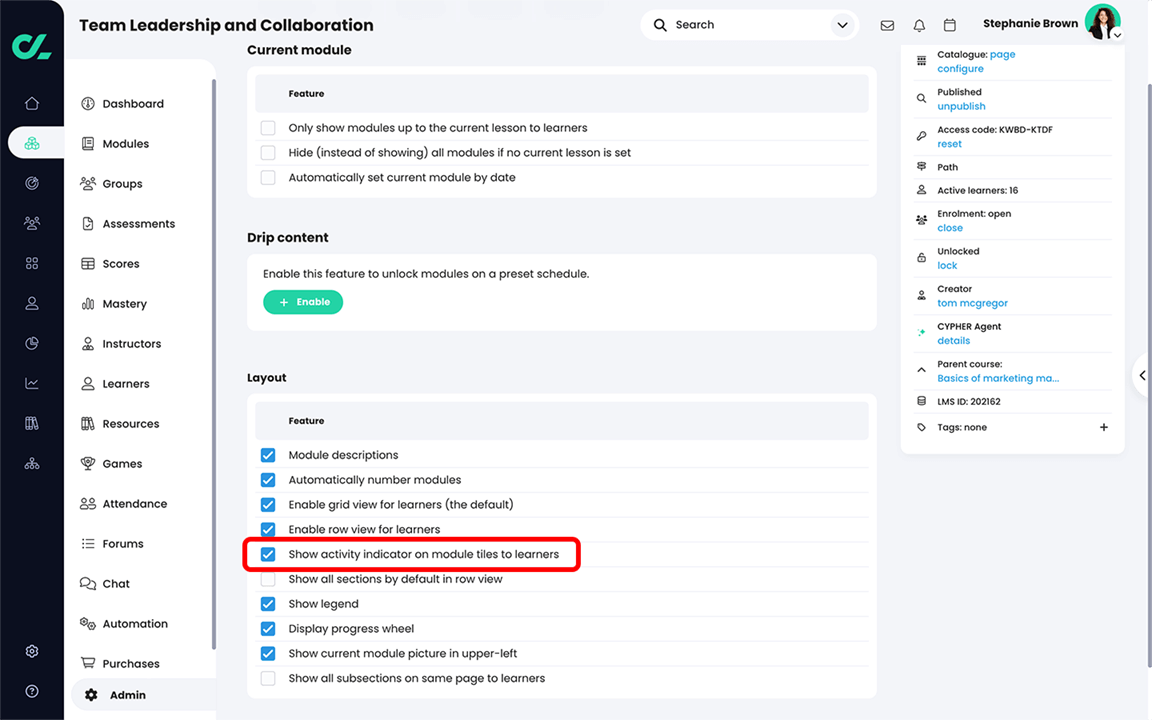Open the 'tom mcgregor' creator link
The height and width of the screenshot is (720, 1152).
(972, 303)
